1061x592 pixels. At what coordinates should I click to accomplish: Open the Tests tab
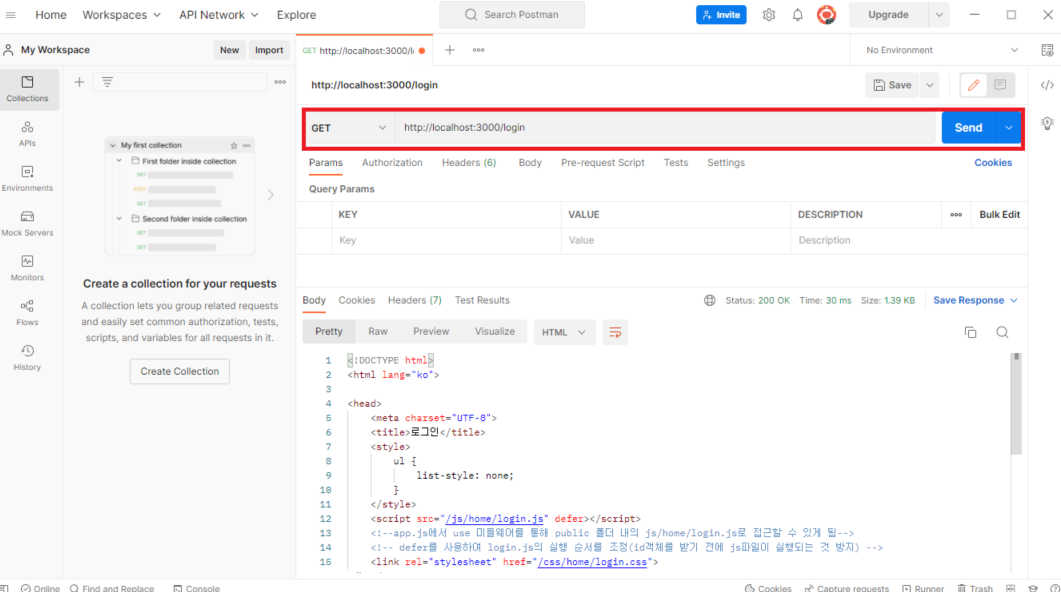coord(675,162)
